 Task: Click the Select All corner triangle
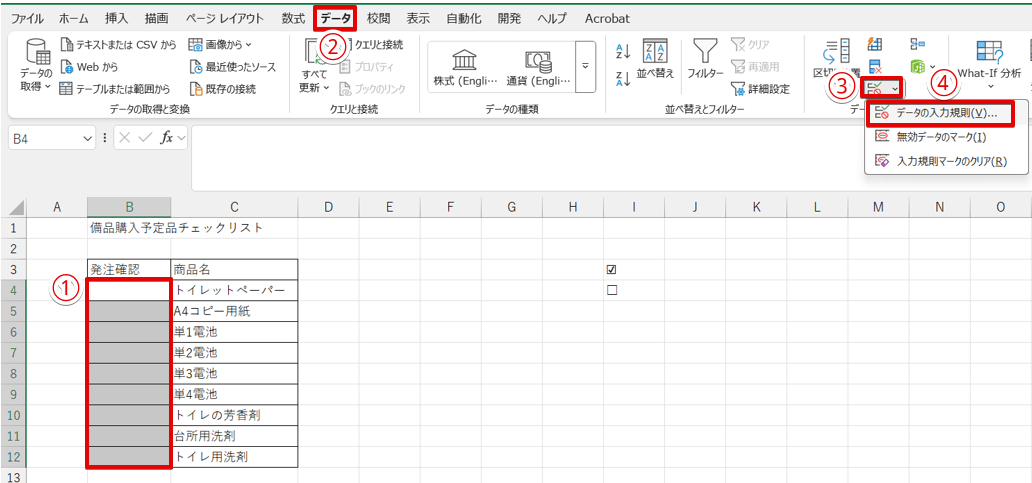[15, 207]
